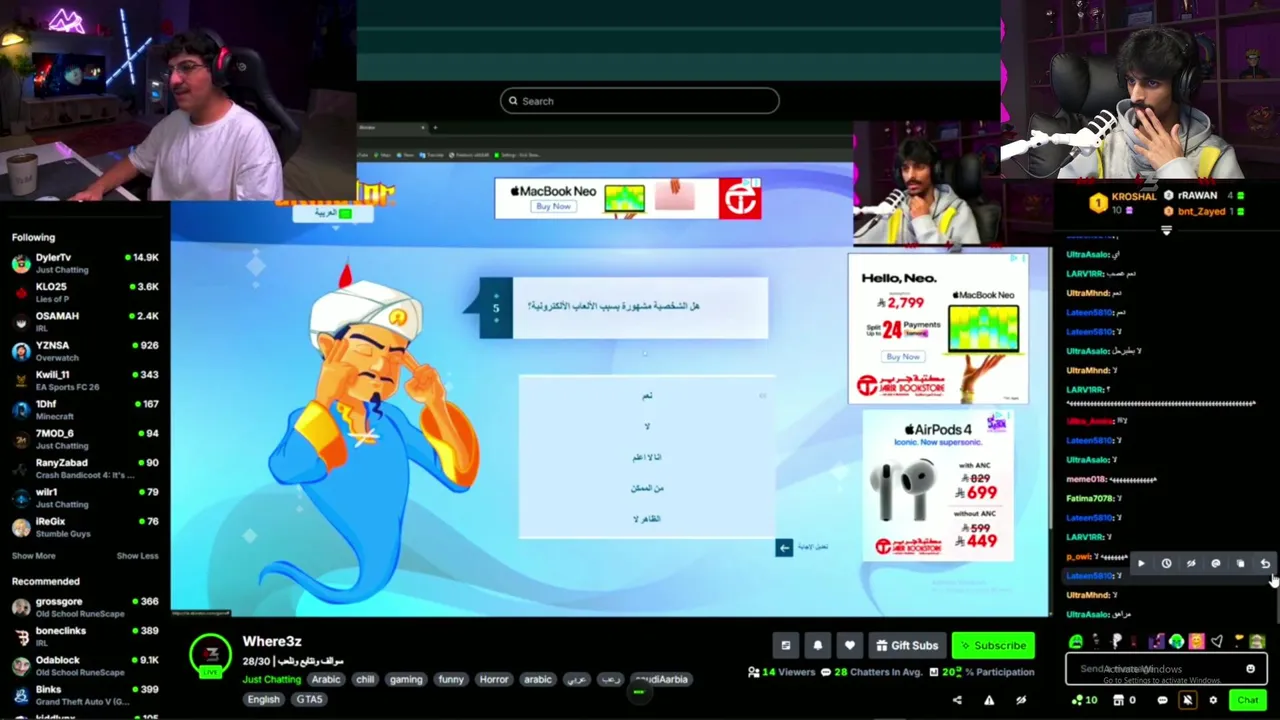Viewport: 1280px width, 720px height.
Task: Send message with green Chat button
Action: pyautogui.click(x=1247, y=700)
